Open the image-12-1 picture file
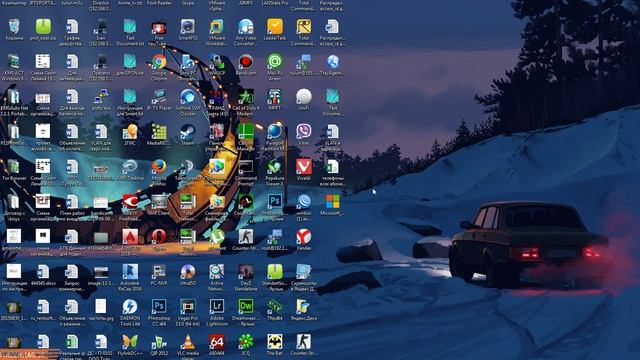The height and width of the screenshot is (360, 640). tap(101, 272)
